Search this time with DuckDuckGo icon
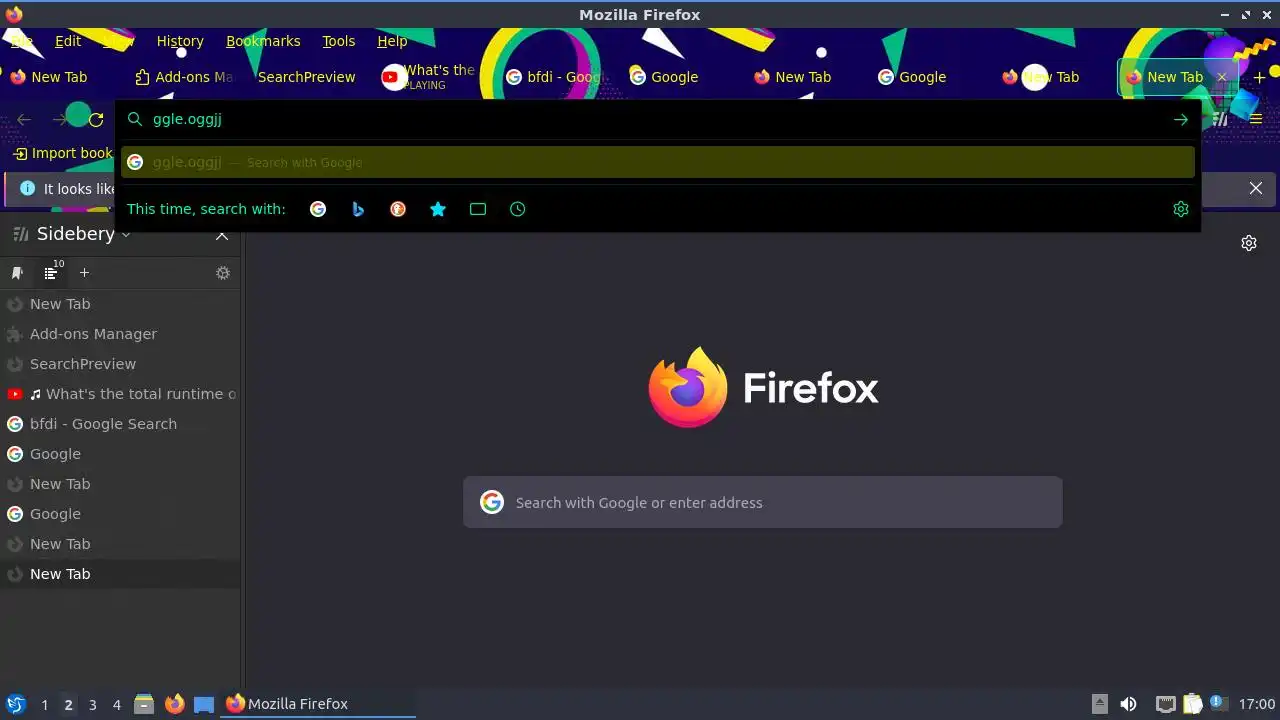The image size is (1280, 720). (398, 209)
